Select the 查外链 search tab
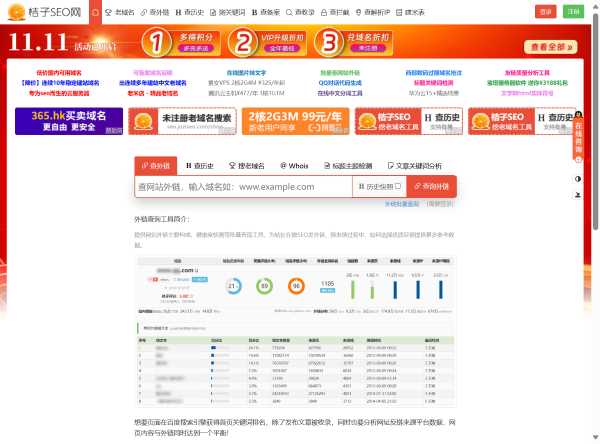This screenshot has width=600, height=444. click(x=155, y=166)
